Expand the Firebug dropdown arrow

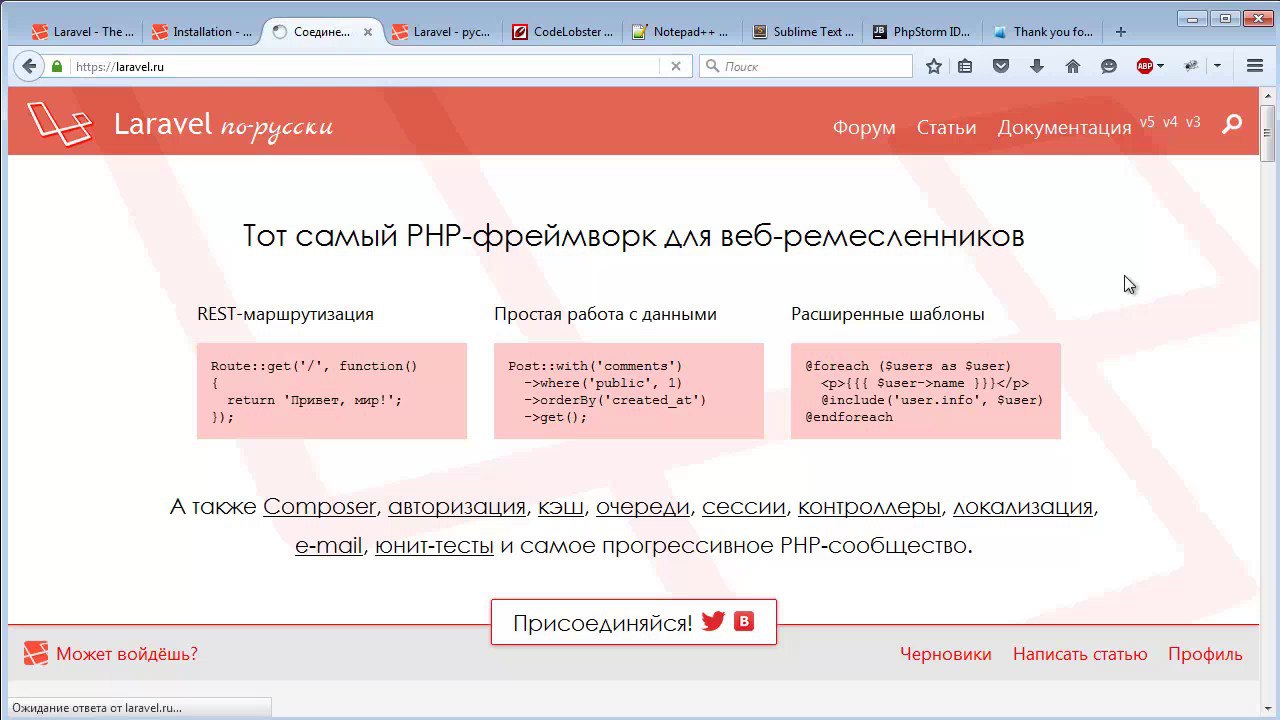[x=1217, y=66]
